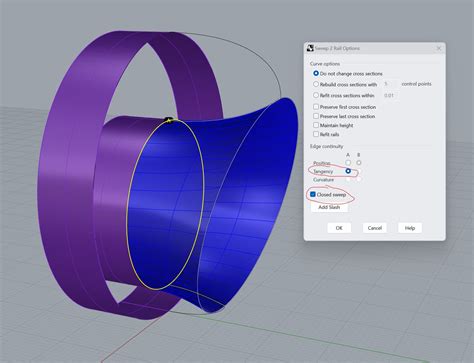Viewport: 474px width, 363px height.
Task: Click the black seam point on yellow curve
Action: point(169,119)
